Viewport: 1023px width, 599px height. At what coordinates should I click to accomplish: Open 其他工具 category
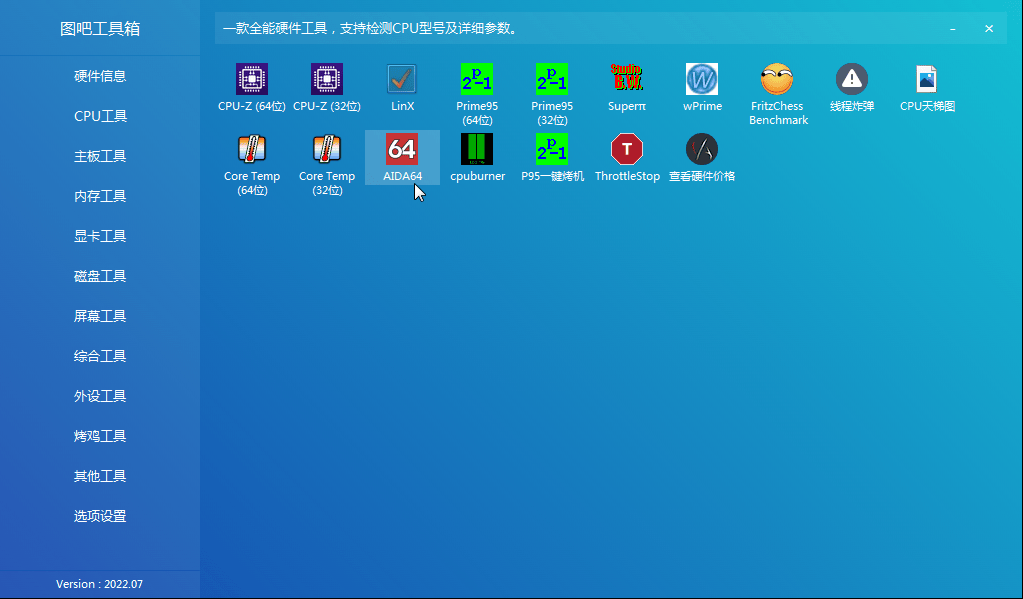100,476
